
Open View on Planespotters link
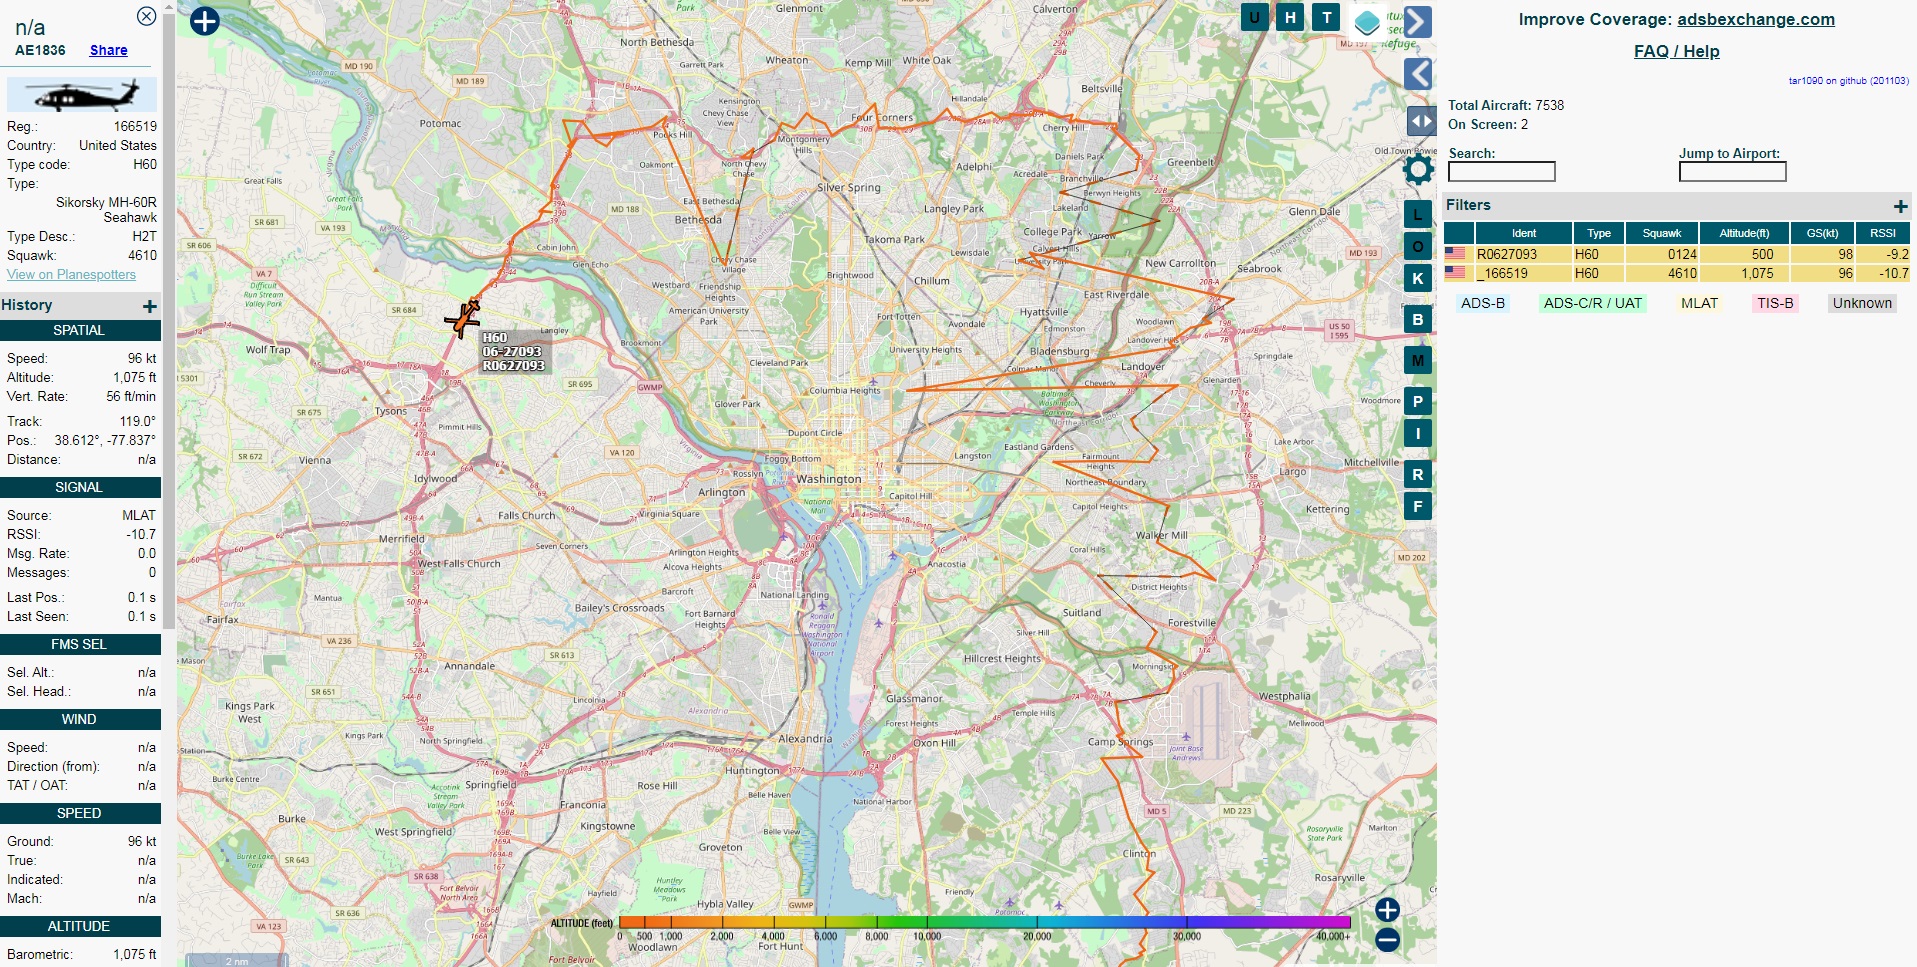click(x=71, y=274)
